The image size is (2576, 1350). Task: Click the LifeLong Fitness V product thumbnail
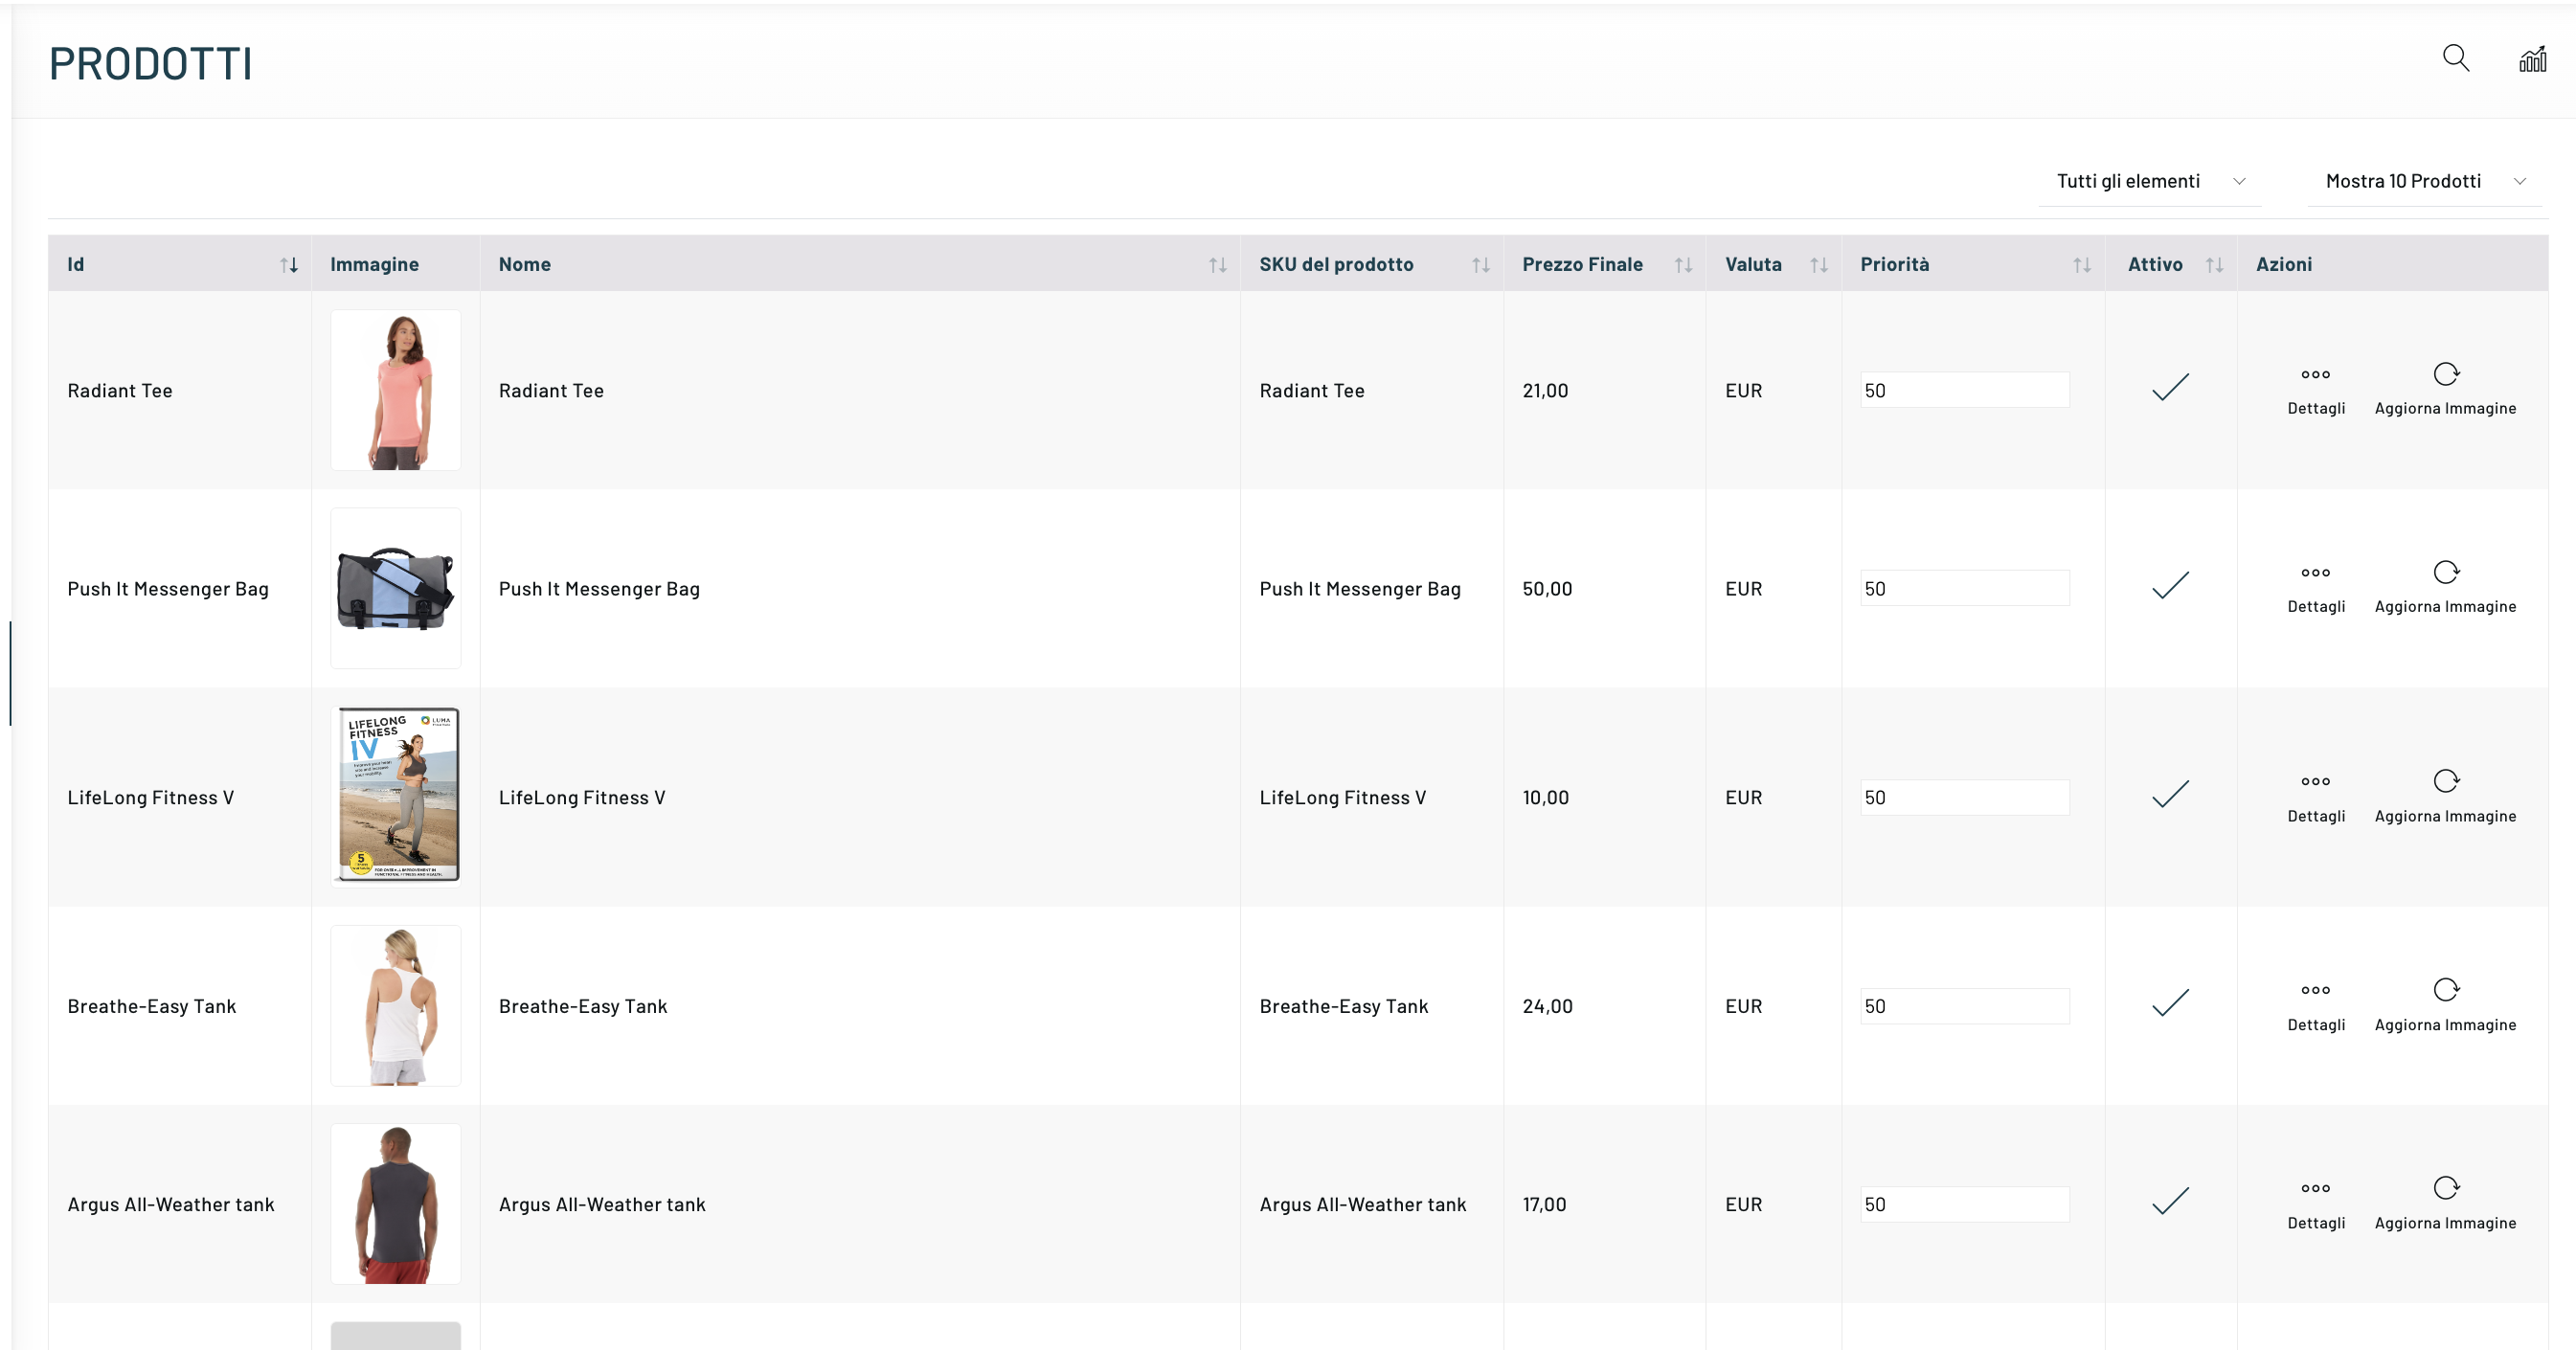[396, 796]
